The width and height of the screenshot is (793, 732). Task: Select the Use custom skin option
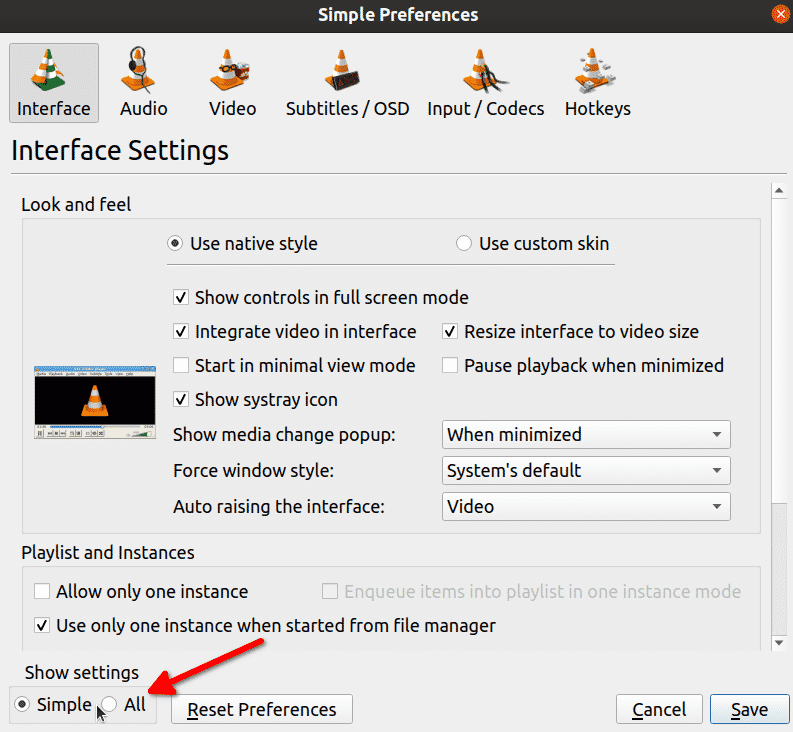464,244
